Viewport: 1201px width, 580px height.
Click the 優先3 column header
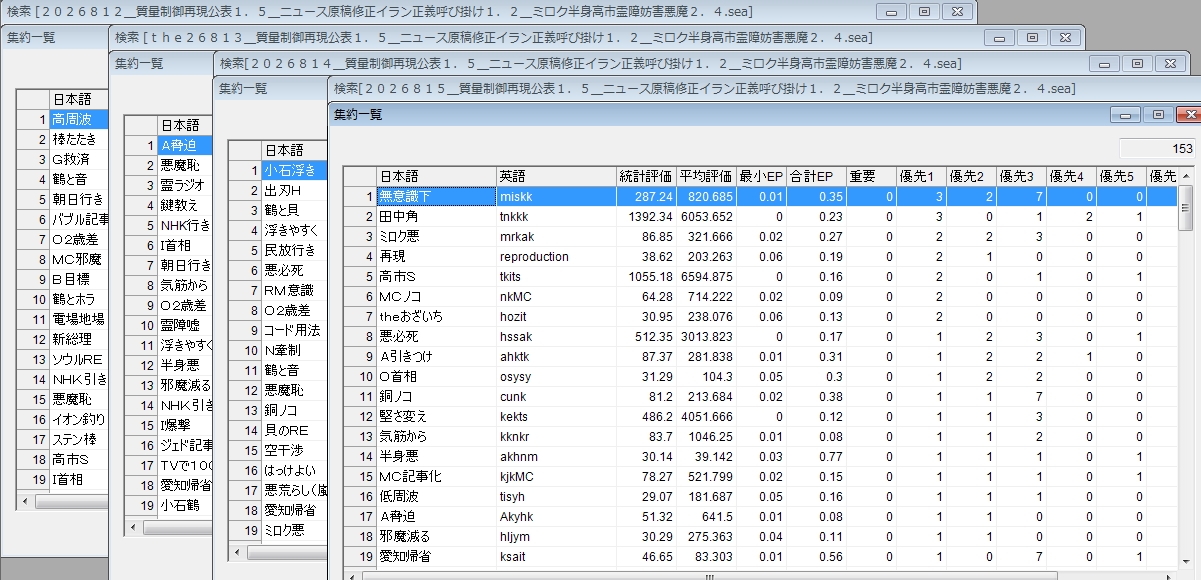[x=1020, y=176]
